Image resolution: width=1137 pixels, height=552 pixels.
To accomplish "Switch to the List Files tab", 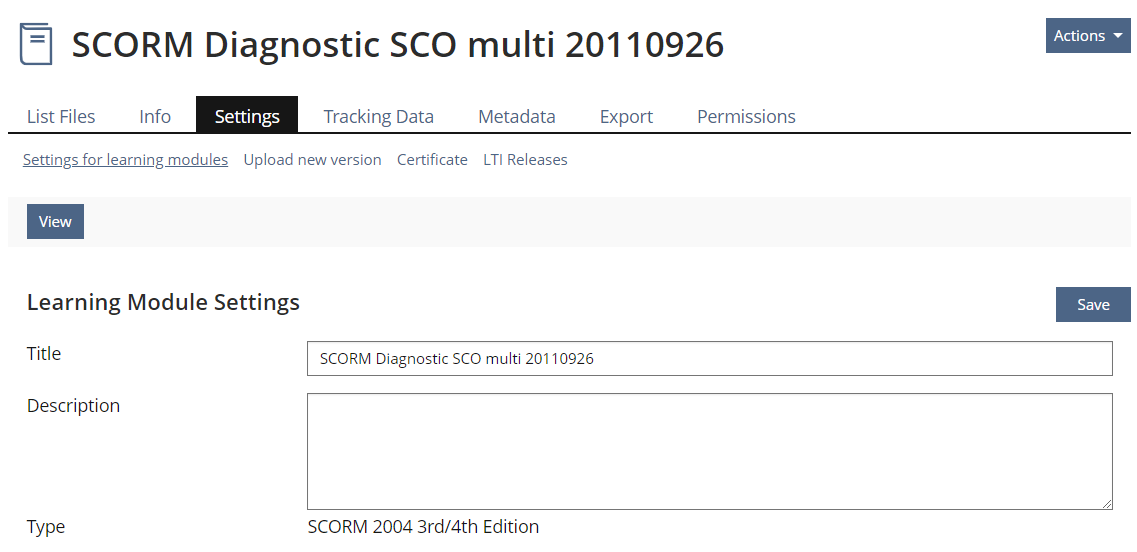I will tap(61, 117).
